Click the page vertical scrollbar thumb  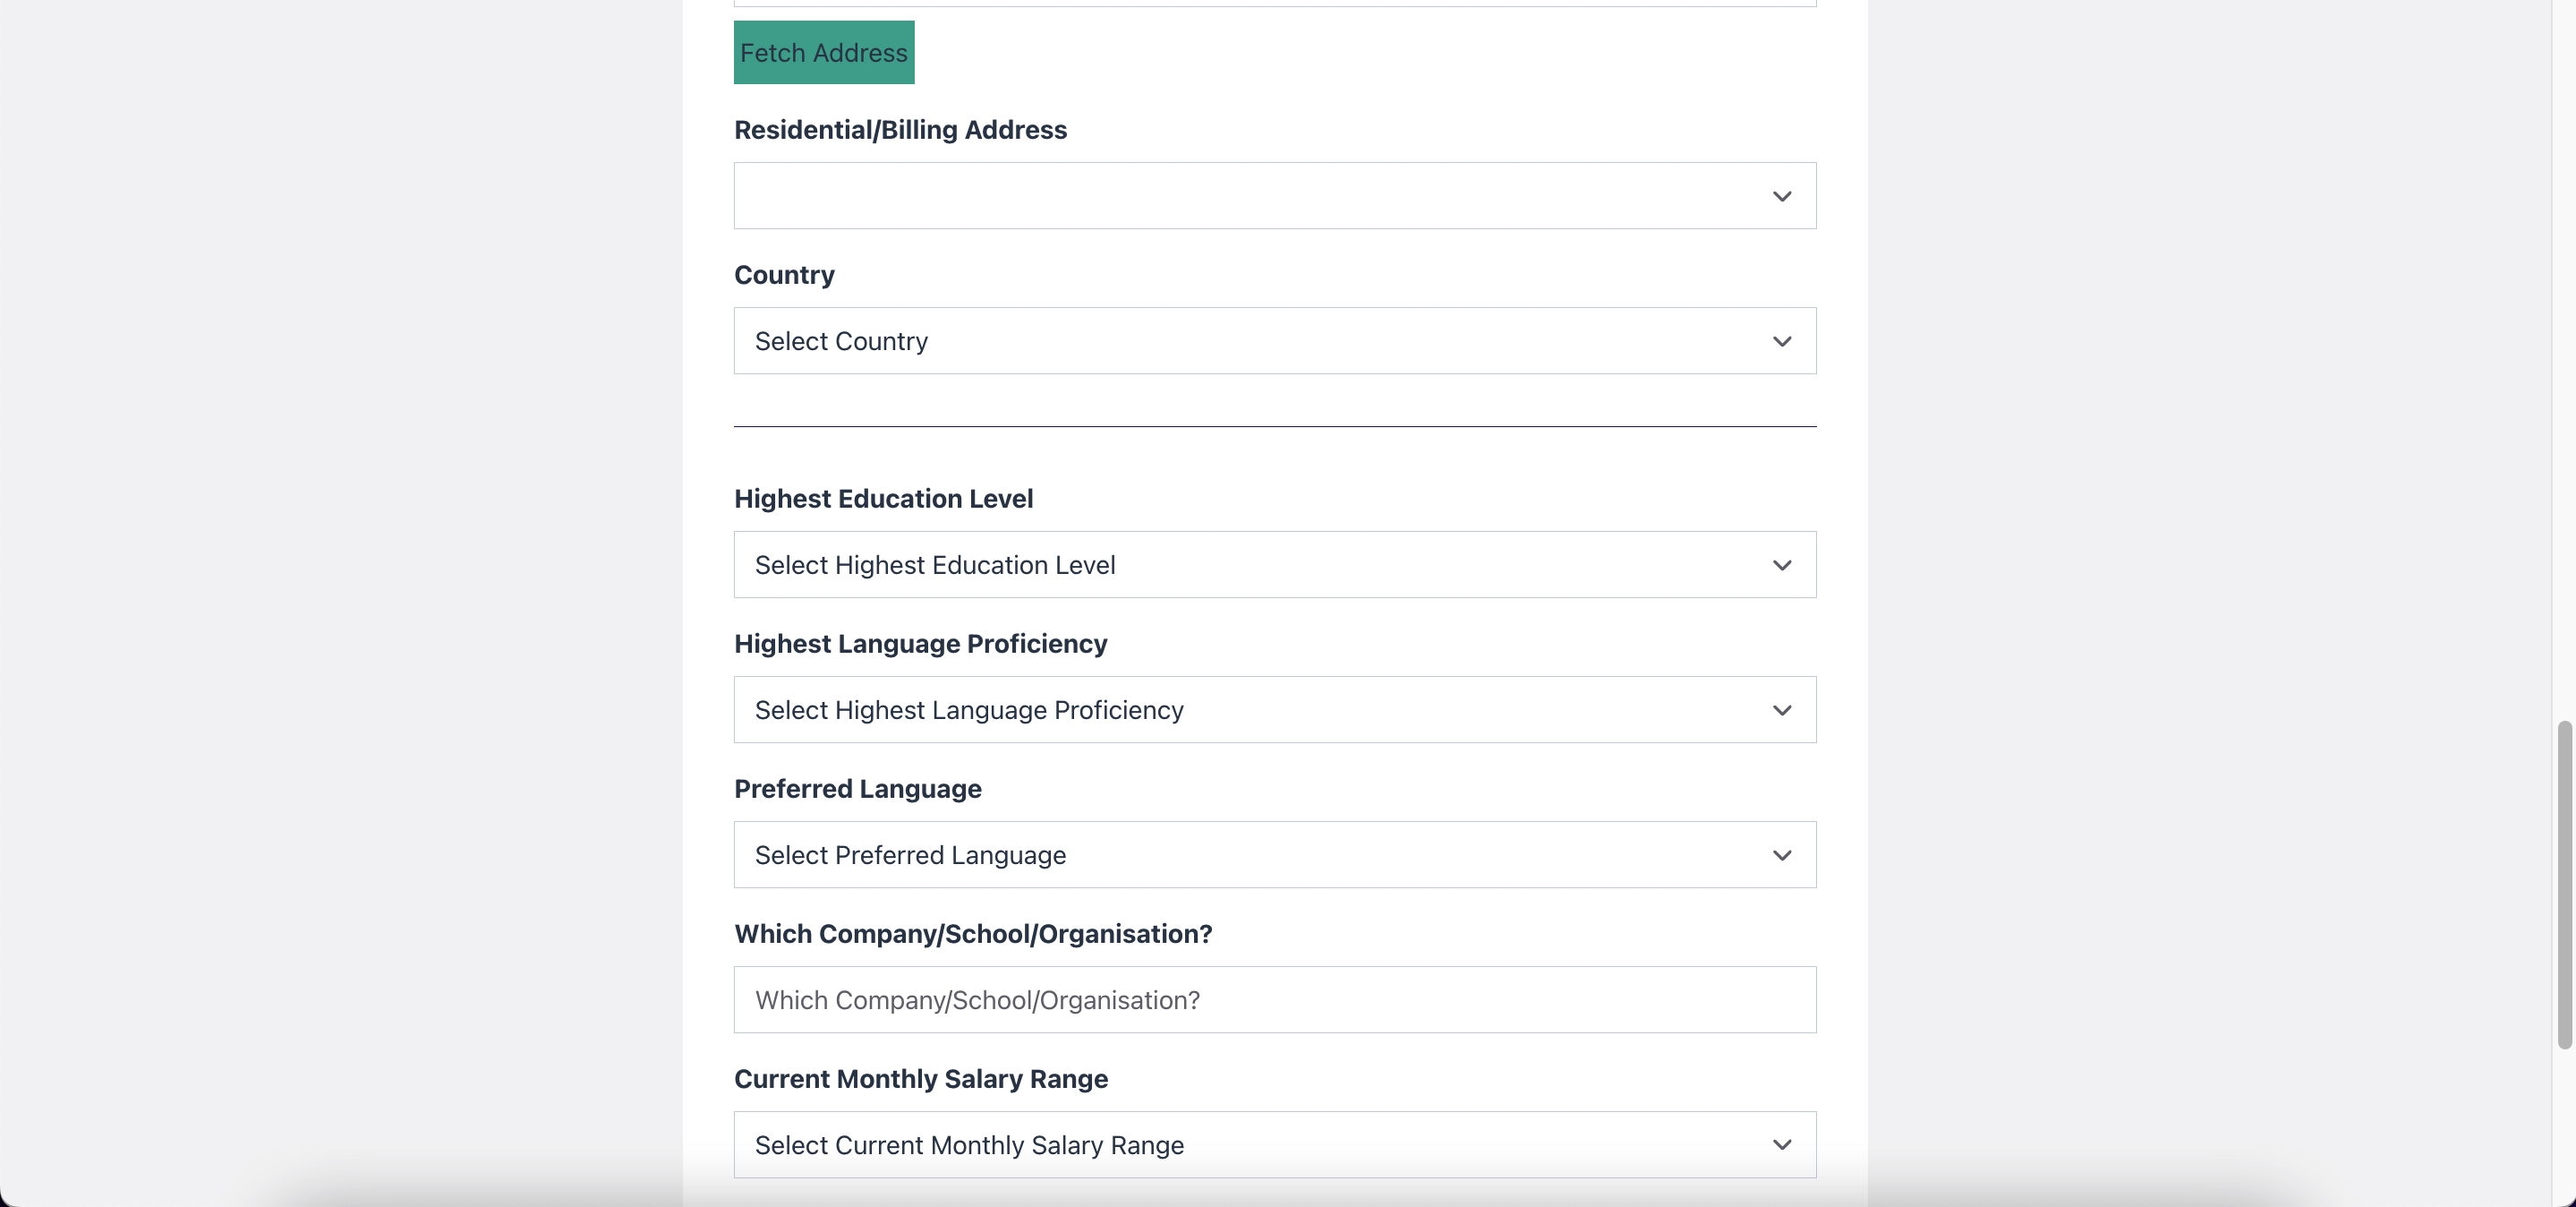(x=2564, y=885)
